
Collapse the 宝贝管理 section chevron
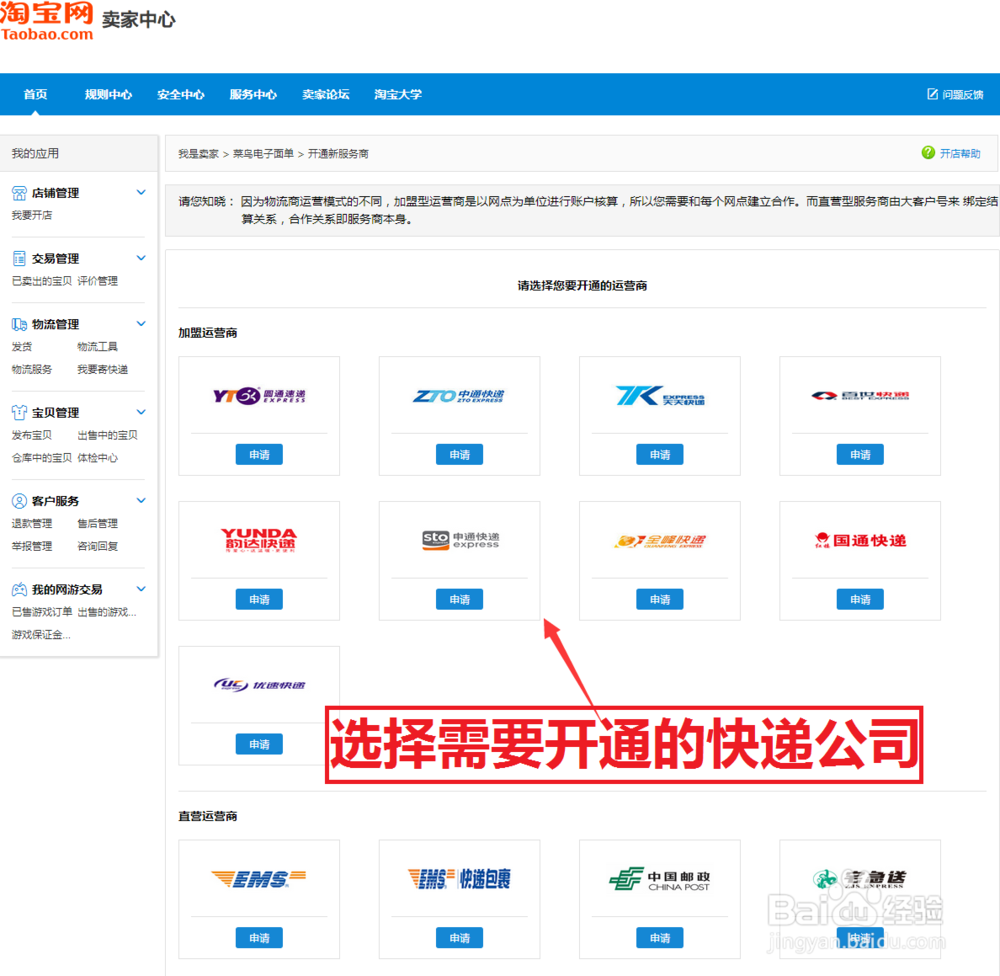click(141, 411)
